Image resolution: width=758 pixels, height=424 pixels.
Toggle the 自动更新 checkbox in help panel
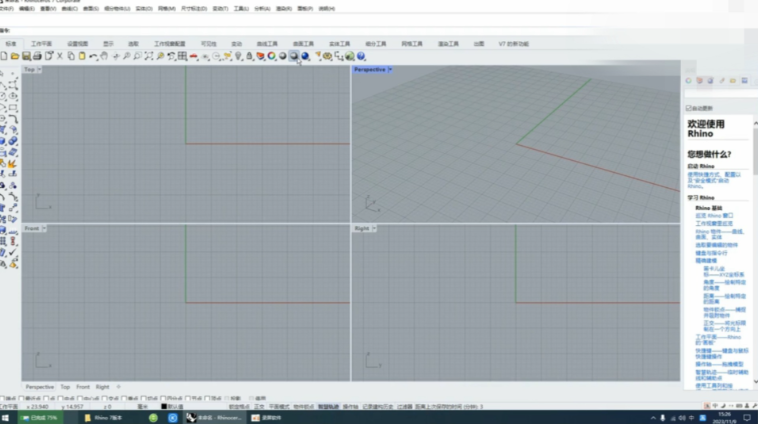pos(688,108)
